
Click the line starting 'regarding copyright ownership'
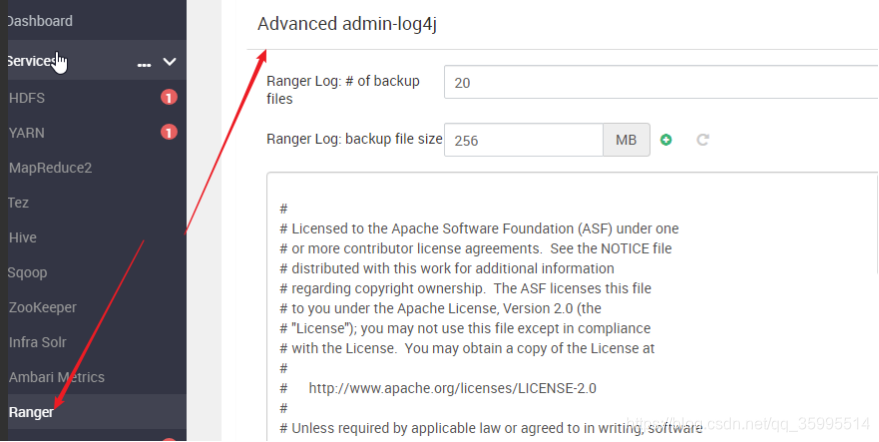tap(465, 289)
